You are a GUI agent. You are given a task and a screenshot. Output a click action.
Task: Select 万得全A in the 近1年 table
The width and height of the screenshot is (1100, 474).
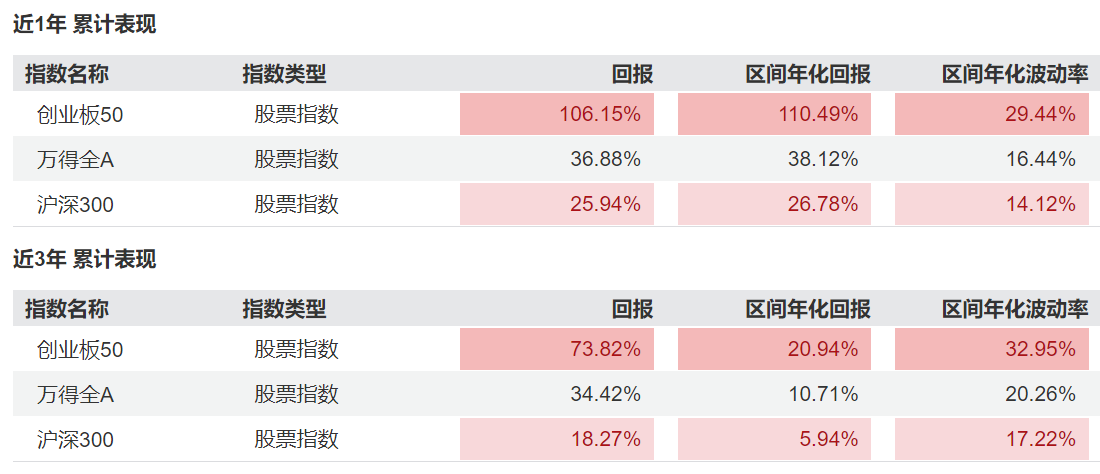tap(75, 159)
